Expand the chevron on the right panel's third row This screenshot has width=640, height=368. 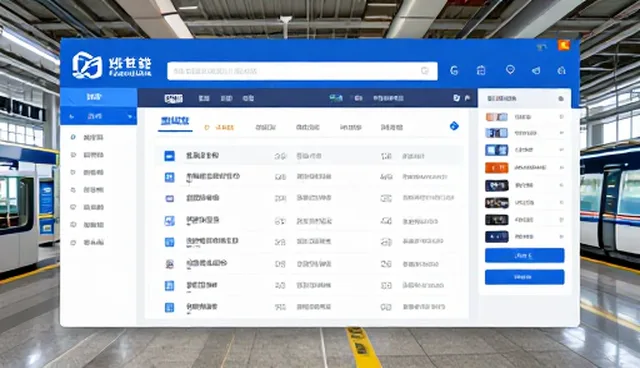pyautogui.click(x=562, y=150)
